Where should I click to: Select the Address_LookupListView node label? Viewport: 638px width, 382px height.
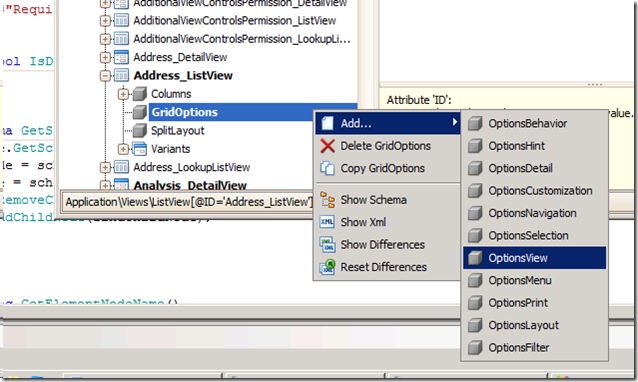coord(192,167)
